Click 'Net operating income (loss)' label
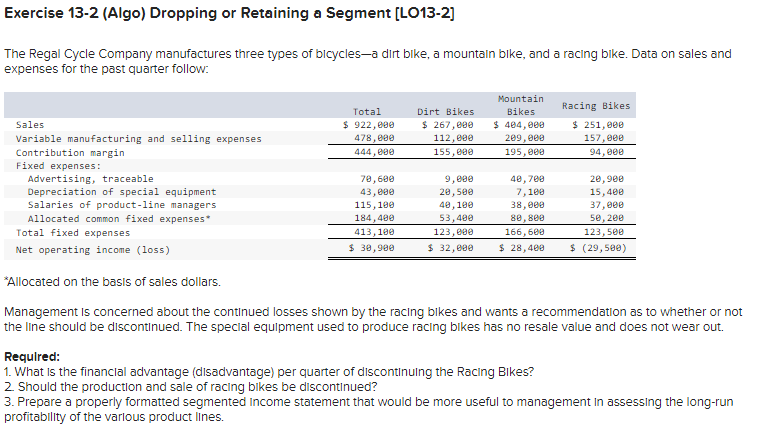The image size is (769, 437). [93, 250]
